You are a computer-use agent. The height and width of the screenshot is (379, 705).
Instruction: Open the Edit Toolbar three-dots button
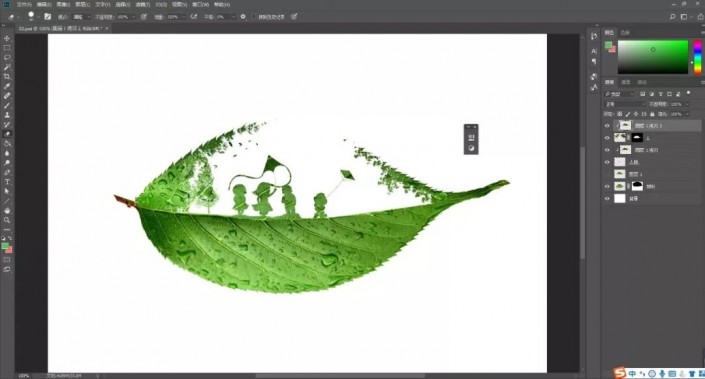(7, 230)
